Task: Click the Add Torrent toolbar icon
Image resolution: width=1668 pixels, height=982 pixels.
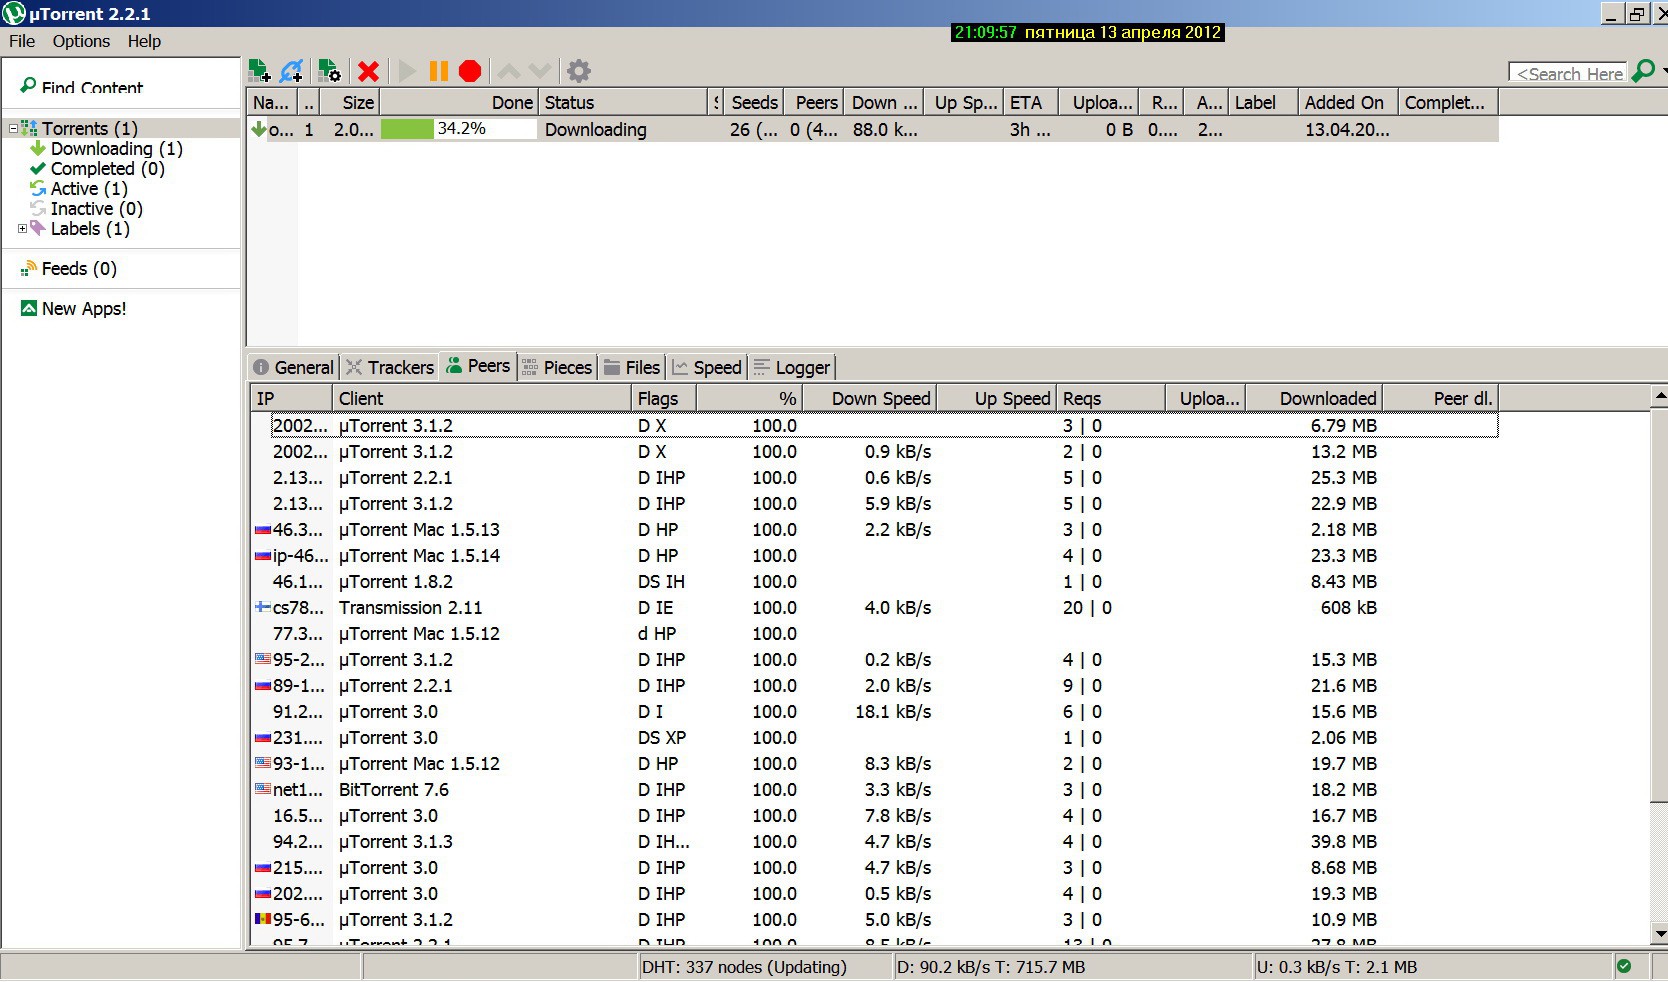Action: (260, 71)
